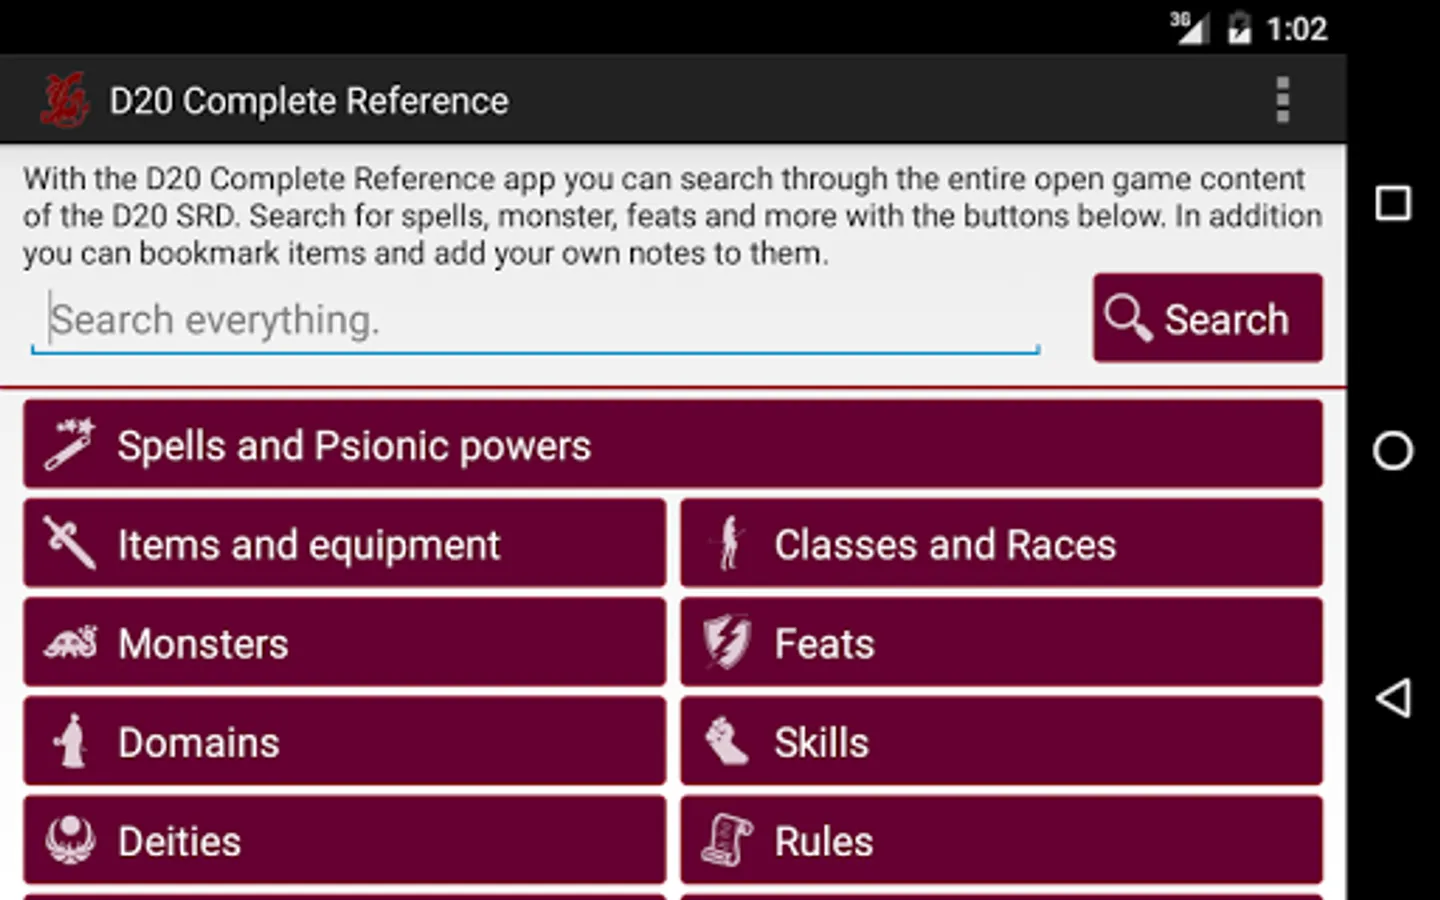
Task: Open the three-dot overflow menu
Action: click(1283, 100)
